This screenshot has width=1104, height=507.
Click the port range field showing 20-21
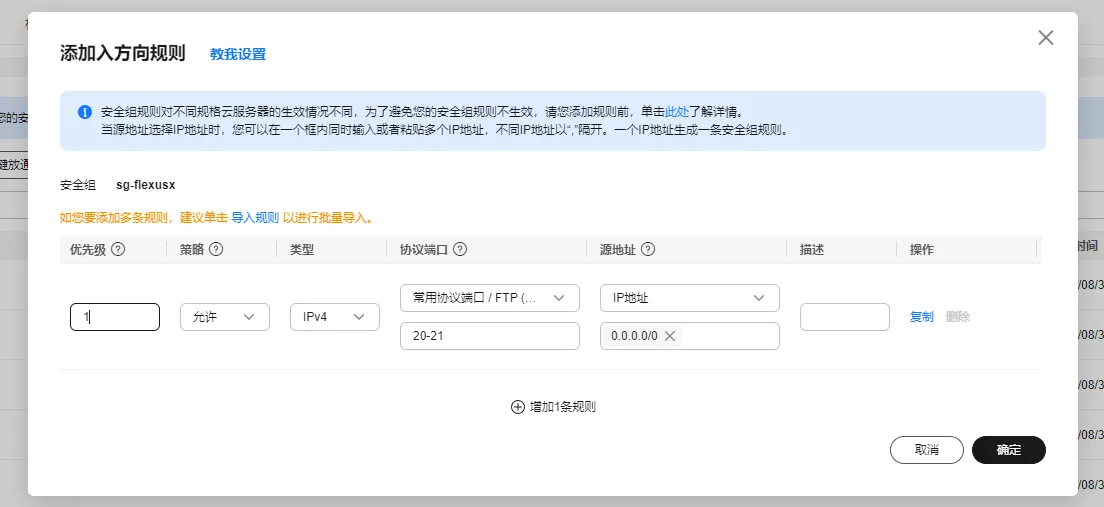pos(489,336)
